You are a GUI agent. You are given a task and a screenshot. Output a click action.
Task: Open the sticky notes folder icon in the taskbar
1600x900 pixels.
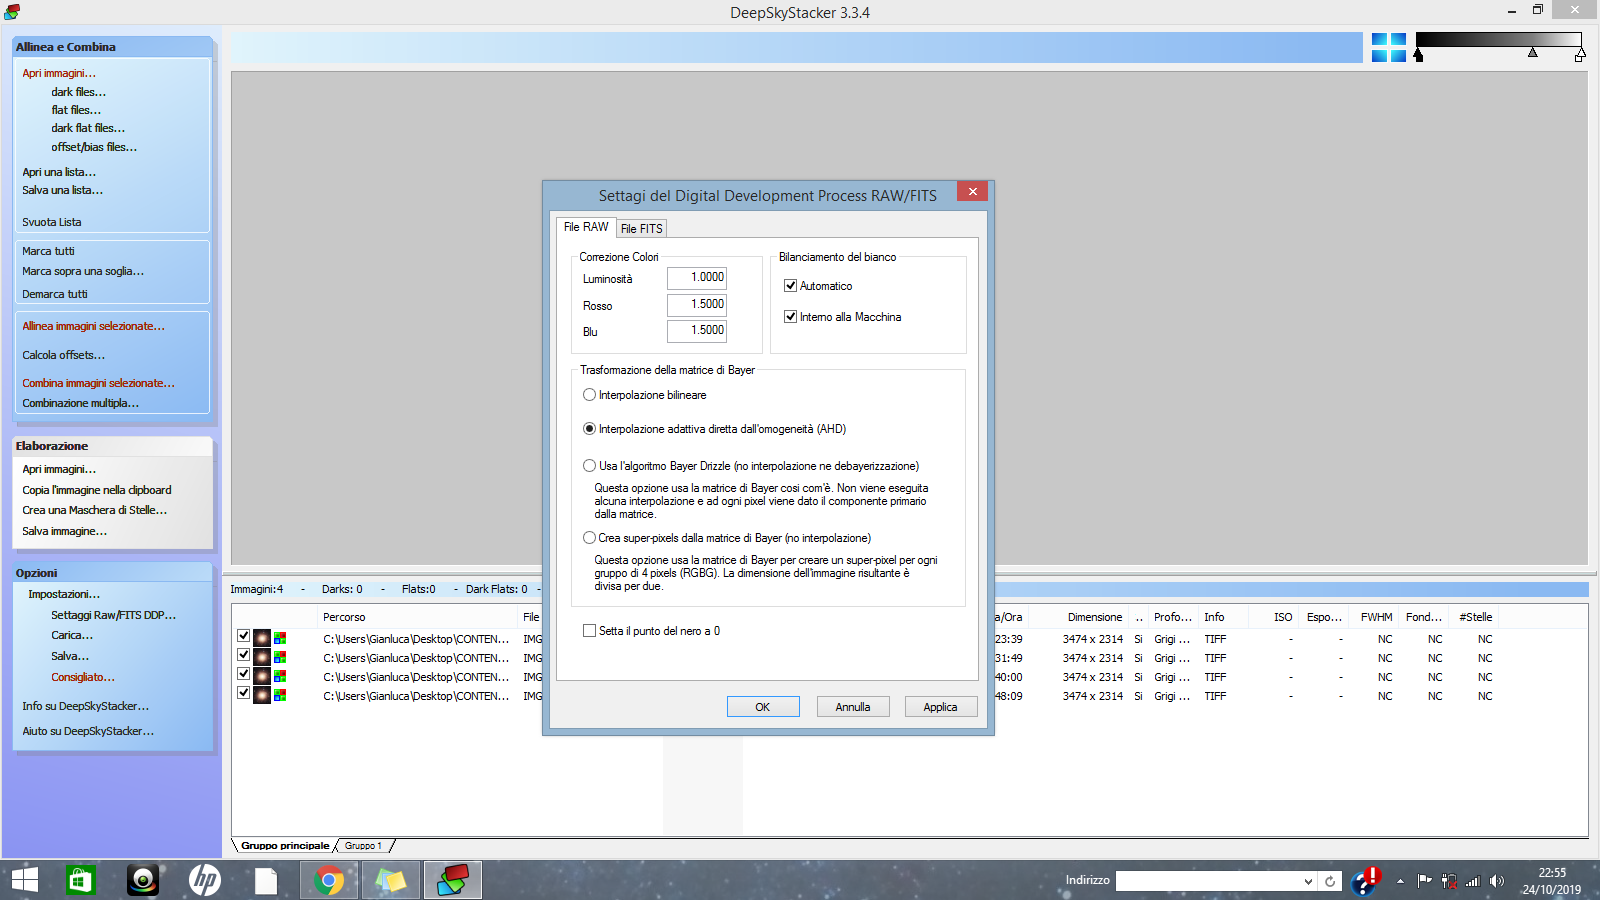point(391,880)
